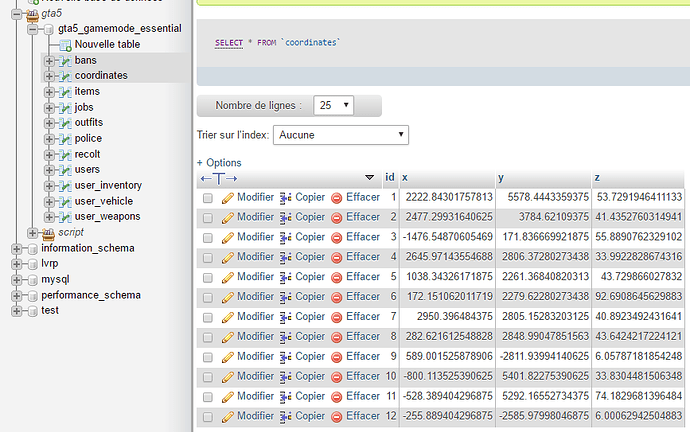This screenshot has height=432, width=690.
Task: Click the z value 55.8890762329102
Action: (x=639, y=237)
